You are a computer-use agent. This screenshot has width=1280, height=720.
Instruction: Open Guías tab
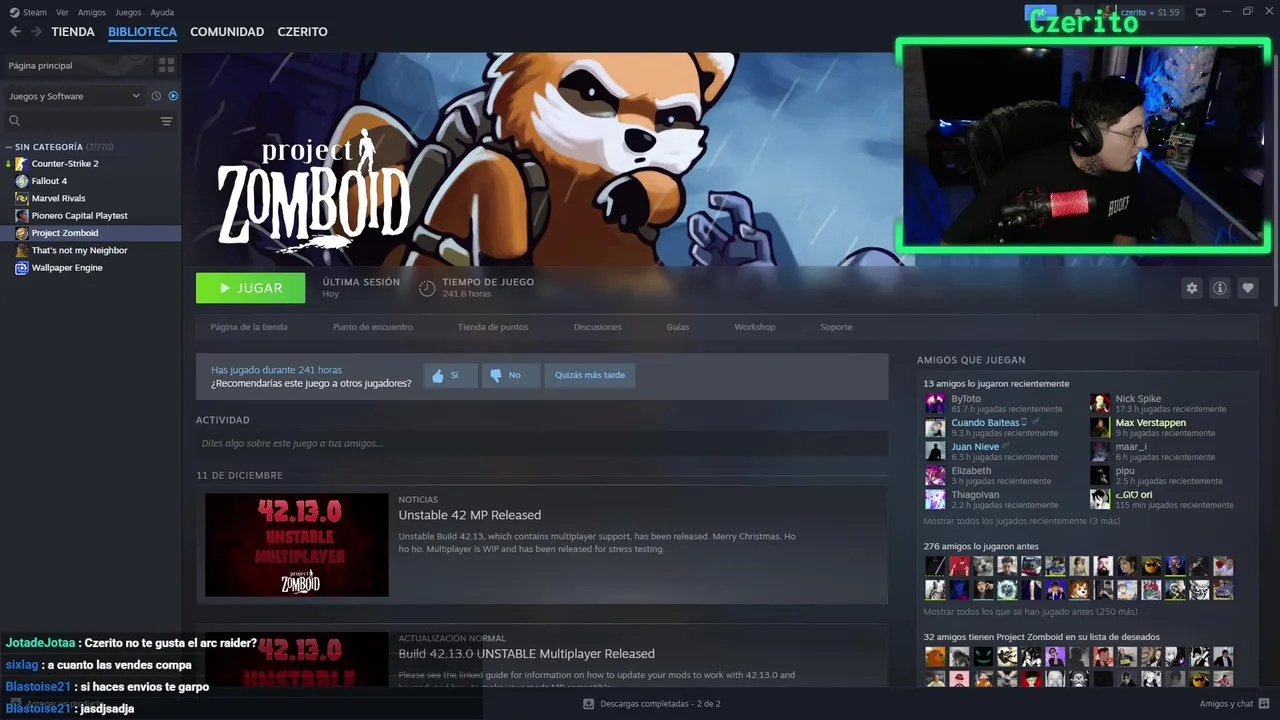tap(677, 327)
